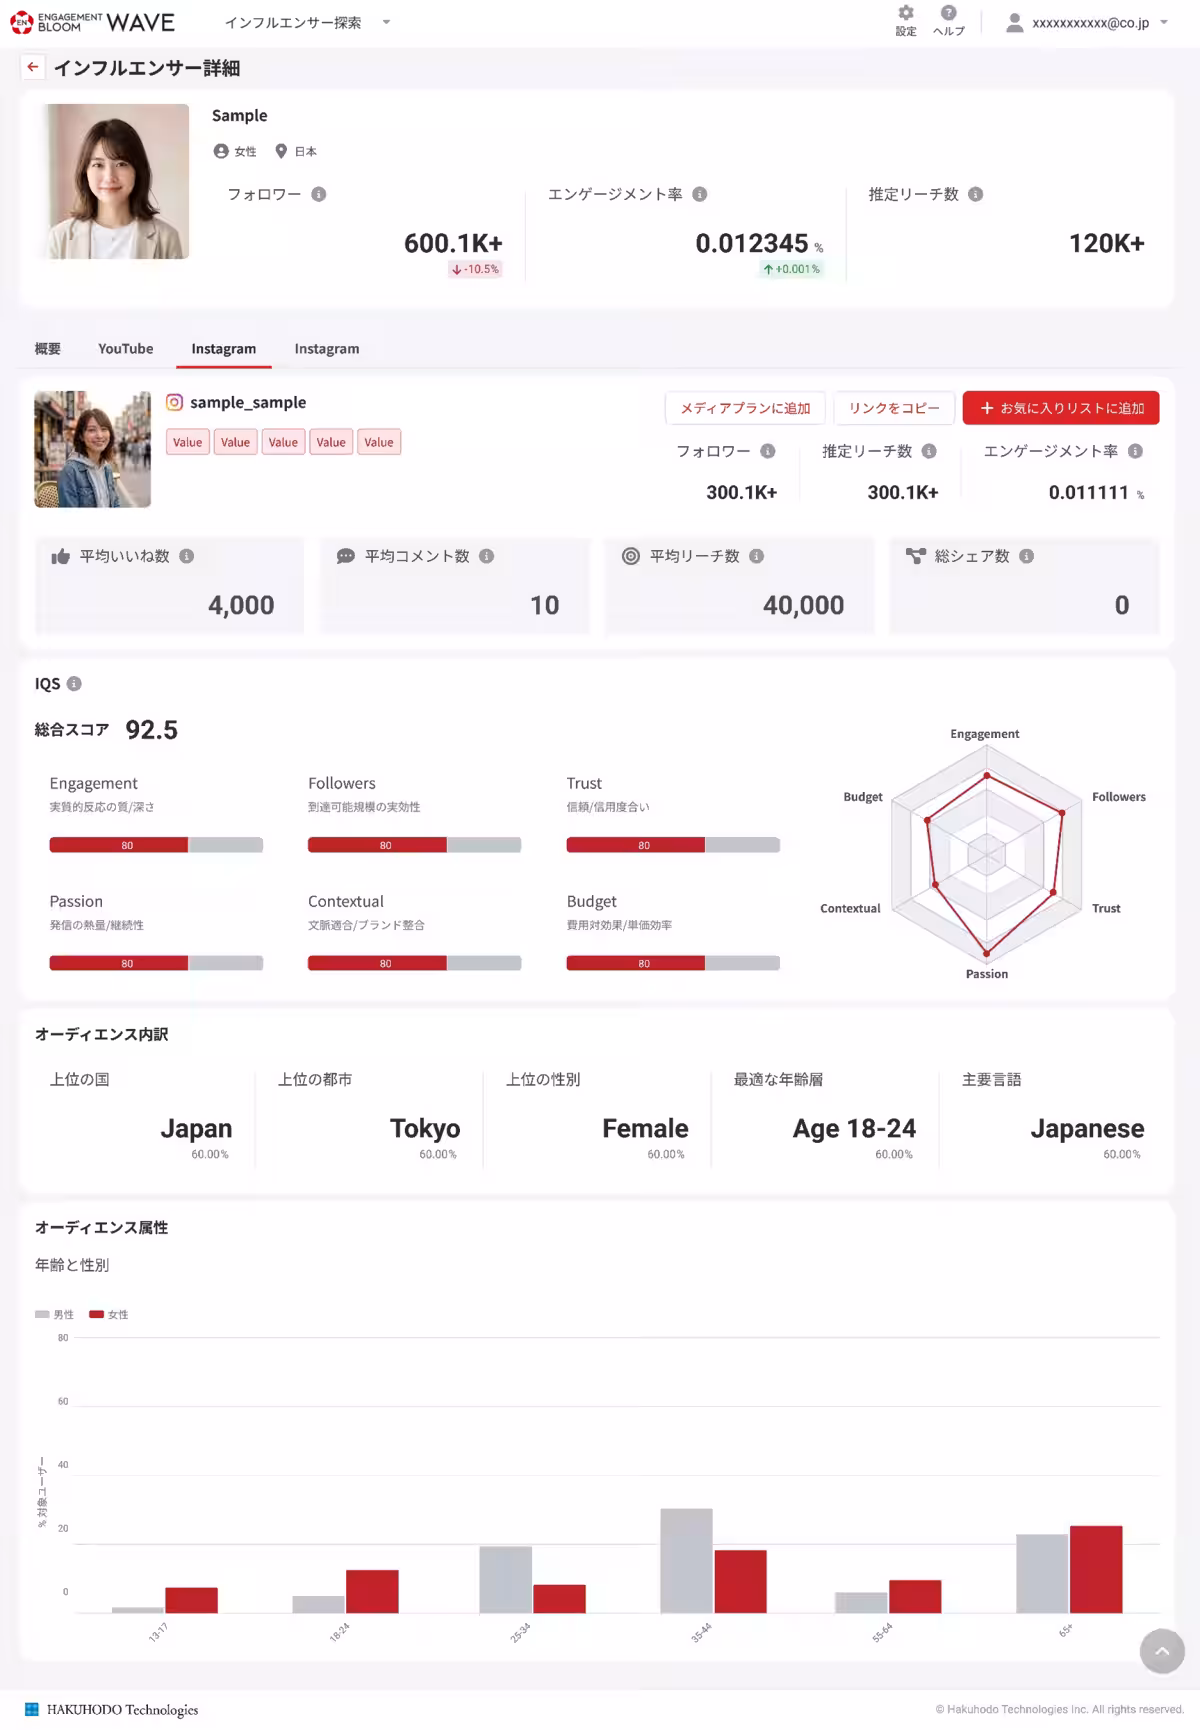Switch to the 概要 tab
1200x1730 pixels.
tap(48, 348)
